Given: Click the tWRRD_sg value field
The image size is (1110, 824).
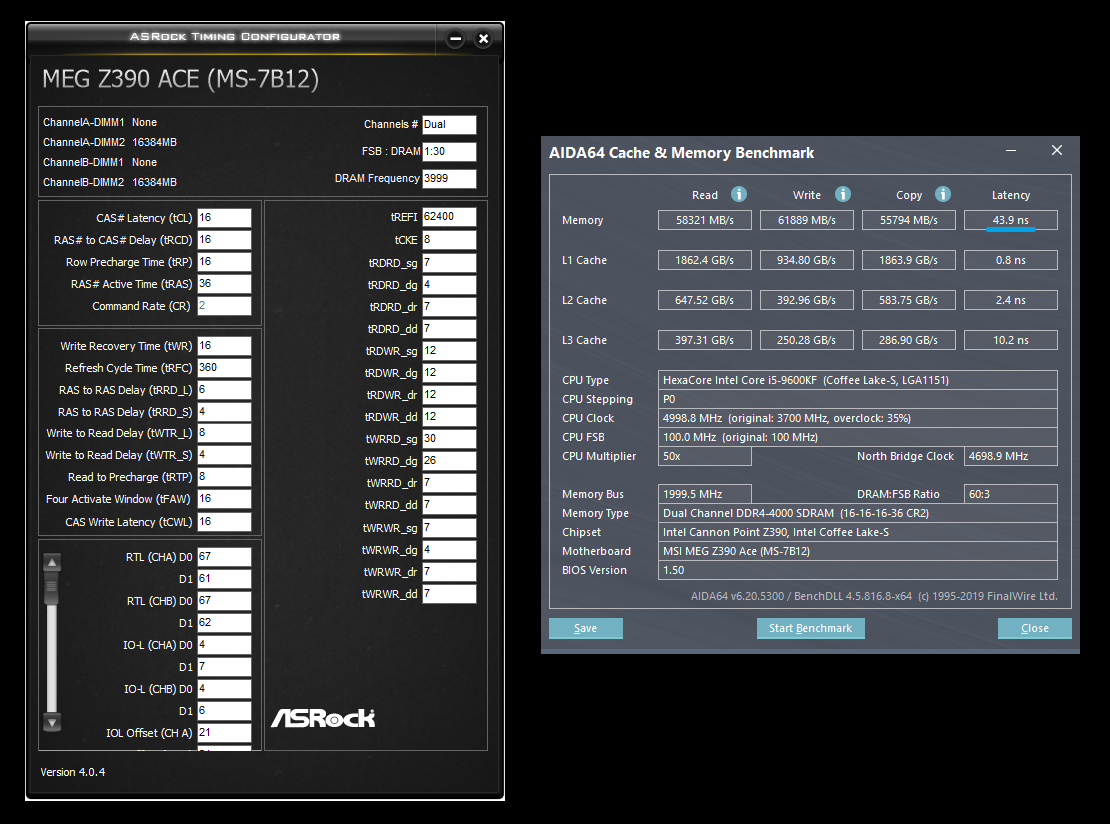Looking at the screenshot, I should coord(449,438).
